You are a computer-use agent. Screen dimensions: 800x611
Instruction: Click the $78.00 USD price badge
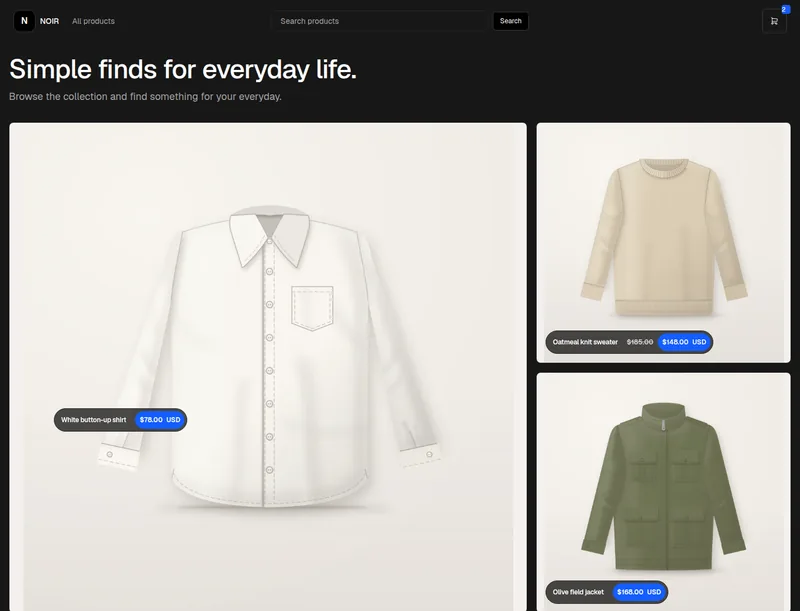(x=160, y=420)
